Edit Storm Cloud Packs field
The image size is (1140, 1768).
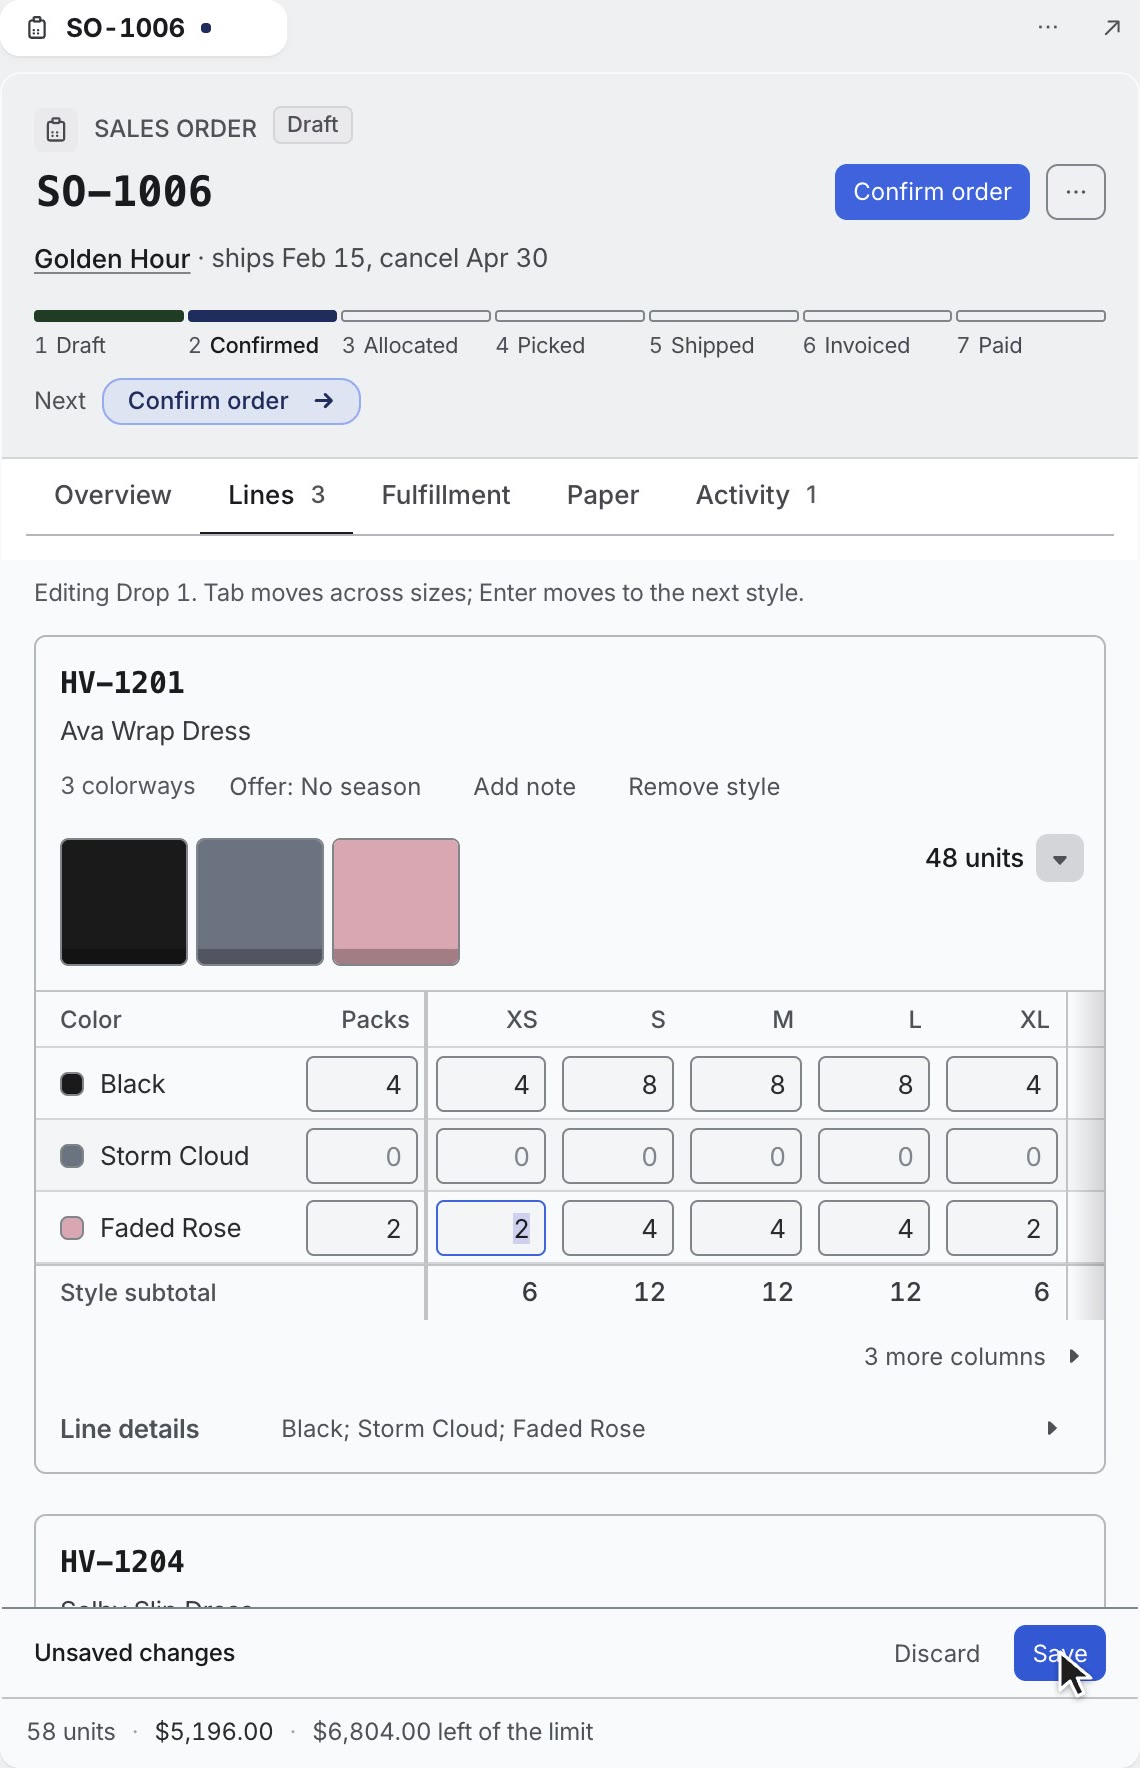pyautogui.click(x=362, y=1156)
